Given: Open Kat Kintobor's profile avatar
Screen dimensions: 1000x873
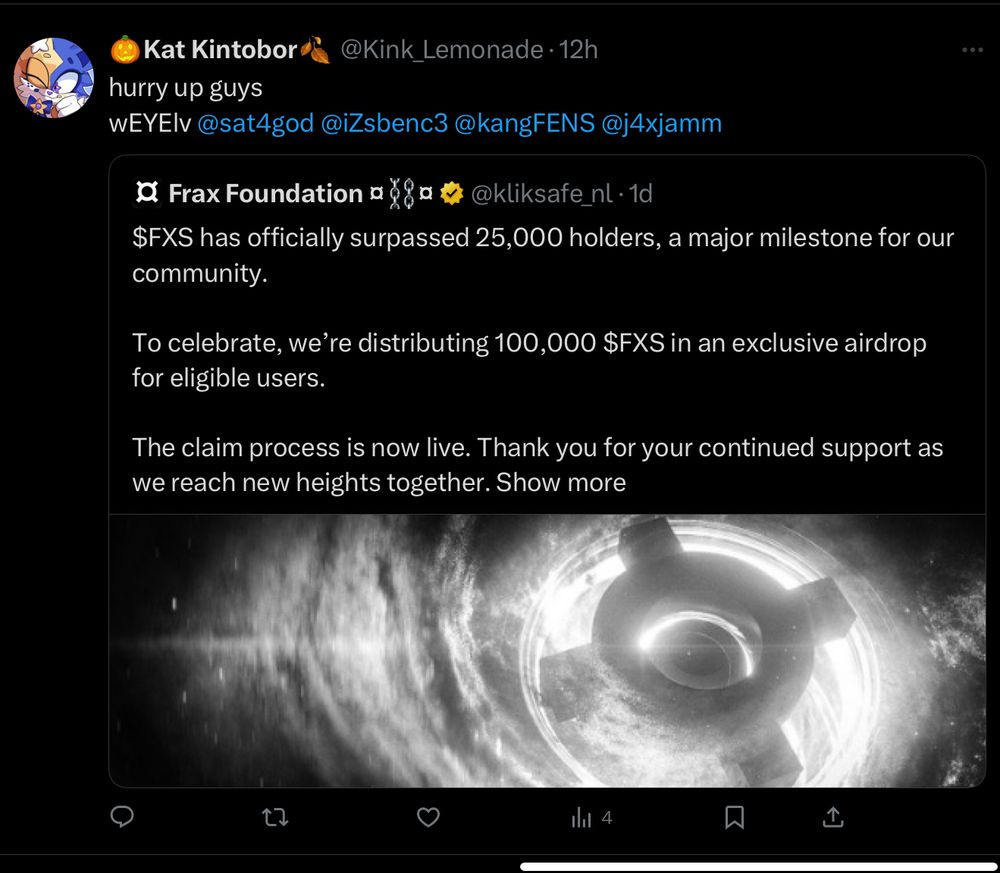Looking at the screenshot, I should (x=54, y=78).
